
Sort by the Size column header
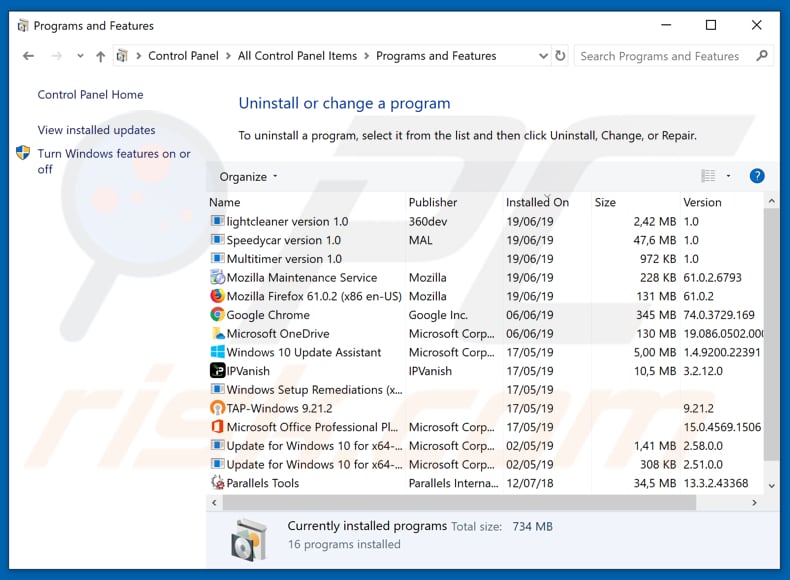[636, 202]
